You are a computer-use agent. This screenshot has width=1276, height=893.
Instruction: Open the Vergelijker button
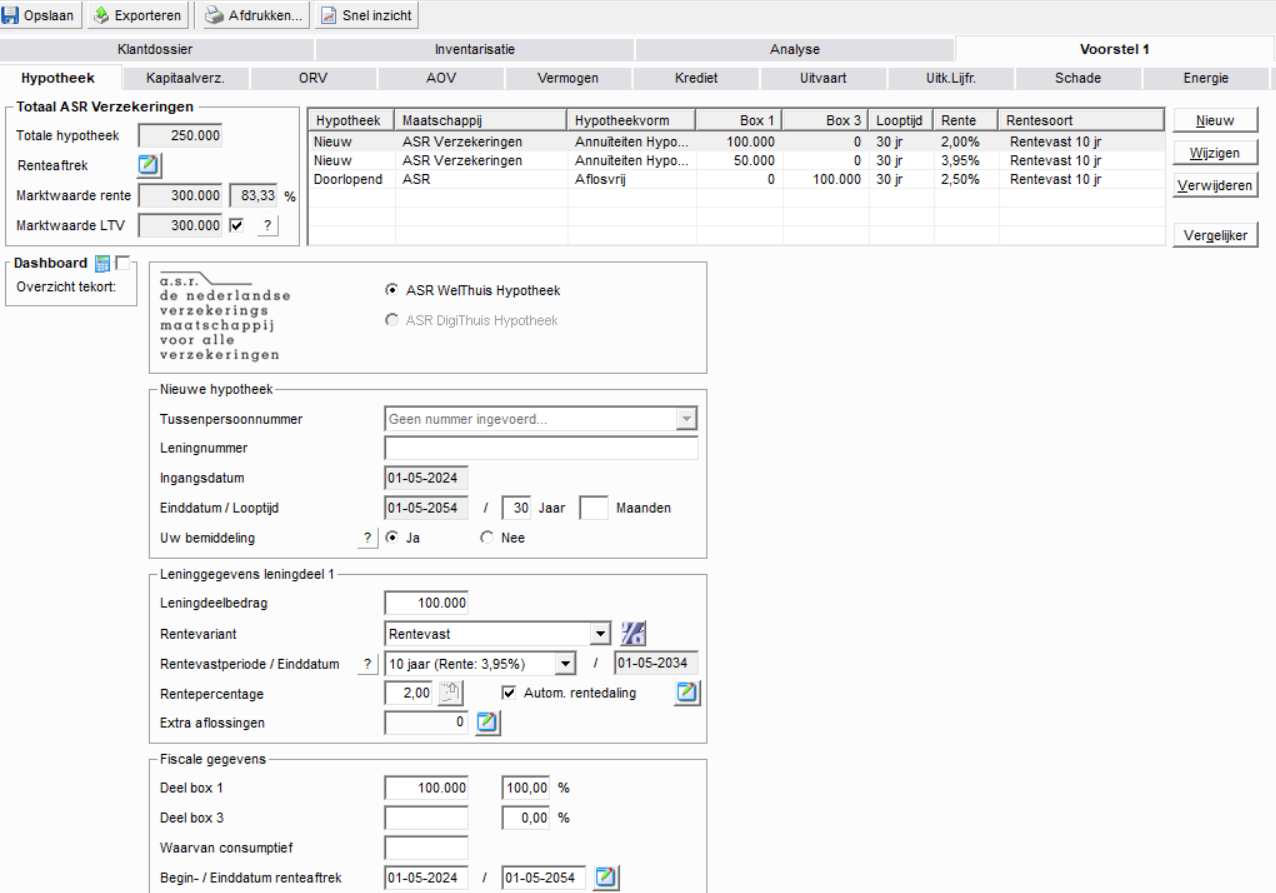click(x=1215, y=236)
